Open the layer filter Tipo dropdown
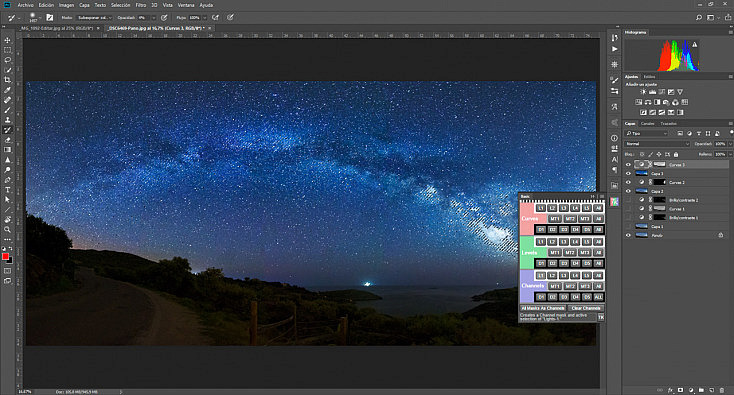The width and height of the screenshot is (734, 395). click(x=647, y=134)
